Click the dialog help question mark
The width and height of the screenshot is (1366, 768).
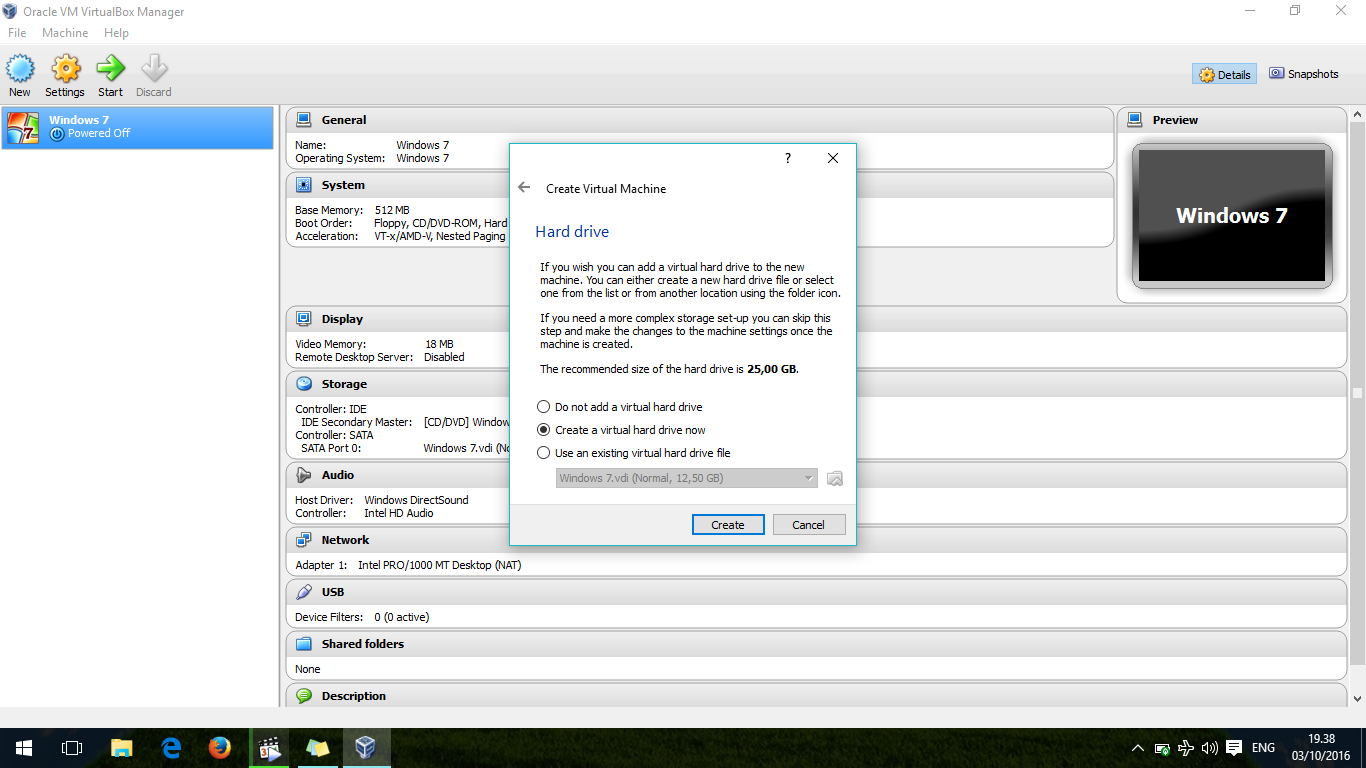[x=788, y=158]
